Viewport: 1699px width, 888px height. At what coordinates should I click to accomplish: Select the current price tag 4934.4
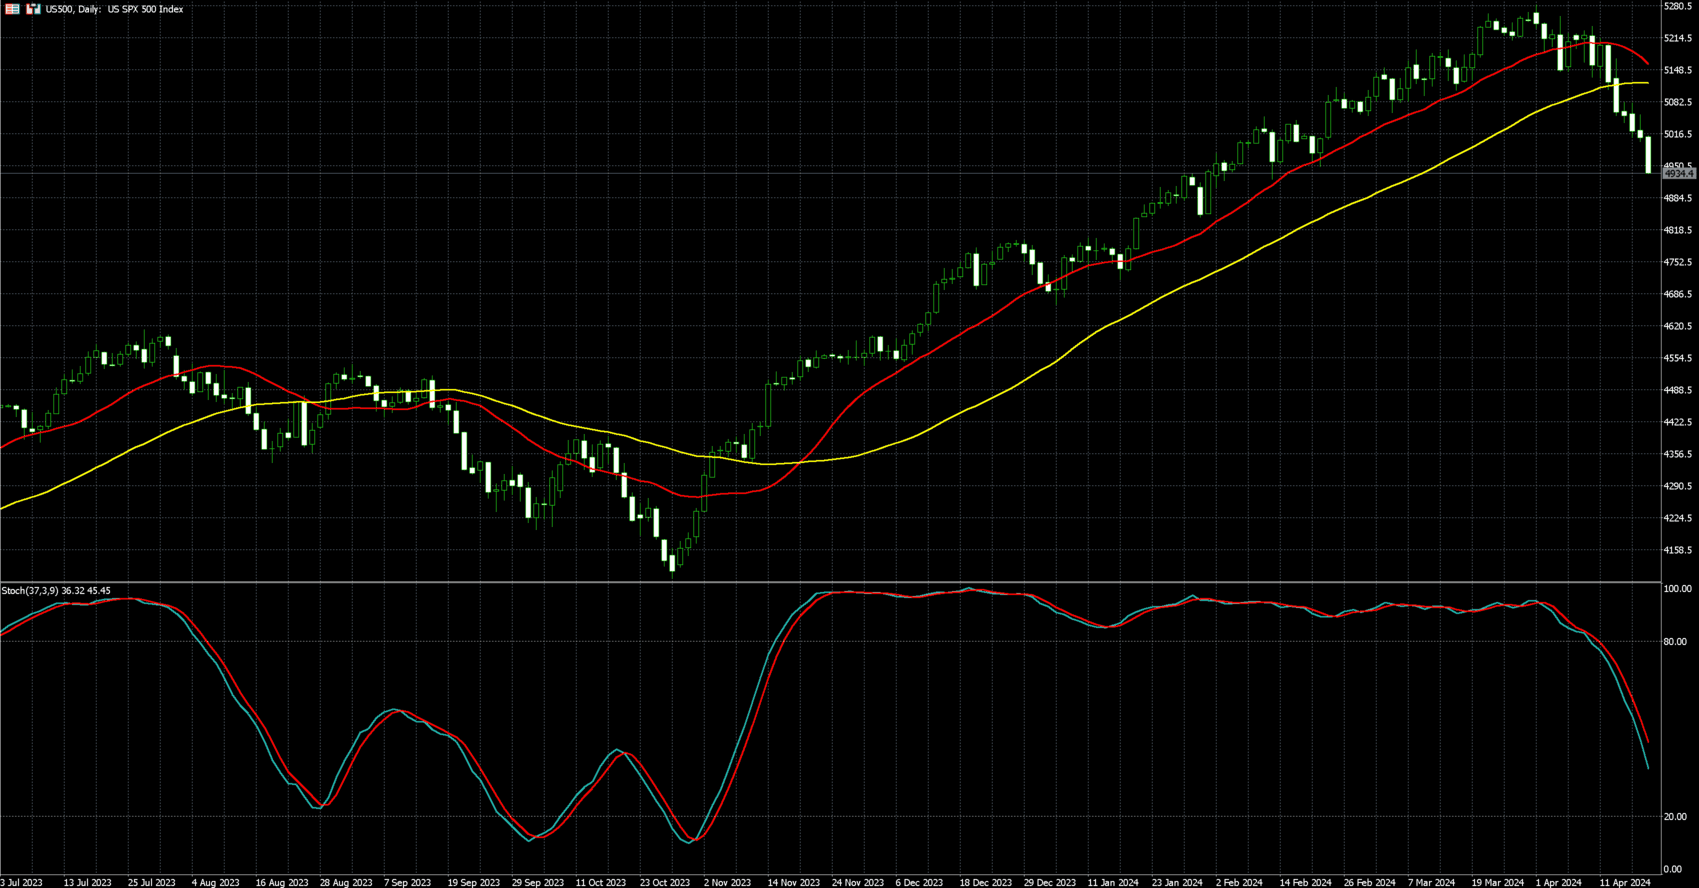click(x=1678, y=174)
